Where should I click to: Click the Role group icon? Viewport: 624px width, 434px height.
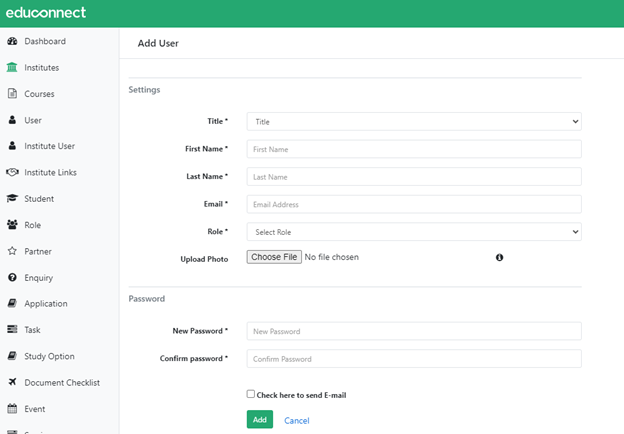[x=12, y=224]
